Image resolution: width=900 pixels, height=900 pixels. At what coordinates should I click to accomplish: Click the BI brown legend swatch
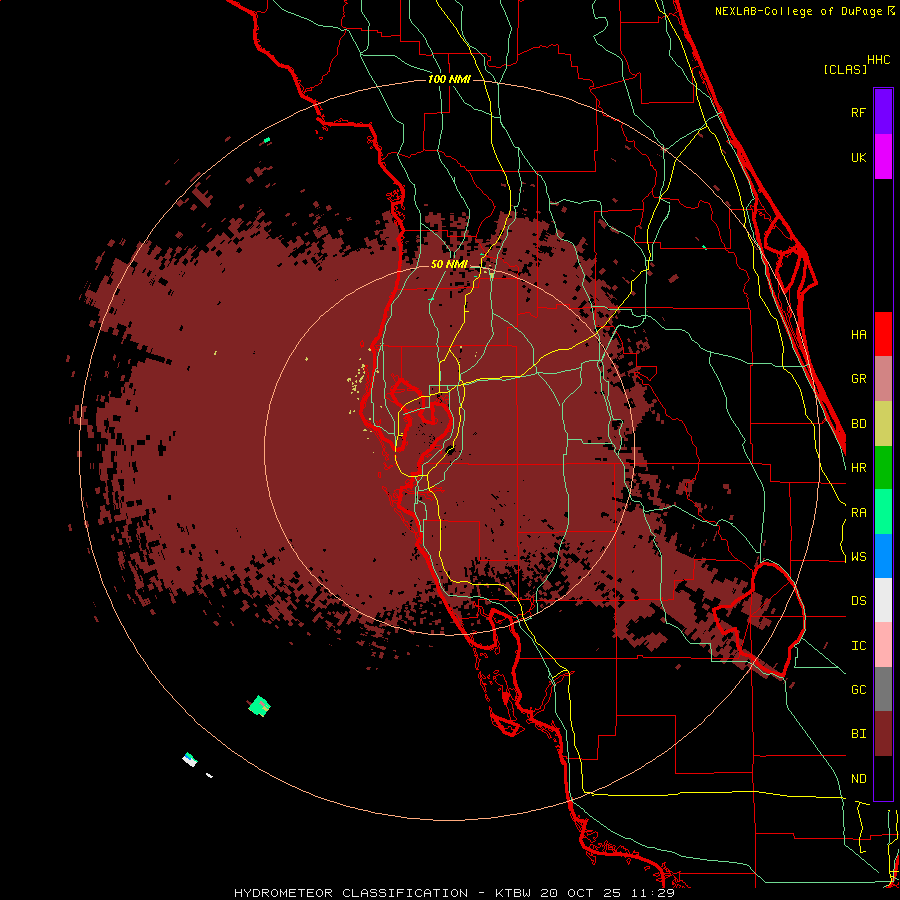[883, 734]
